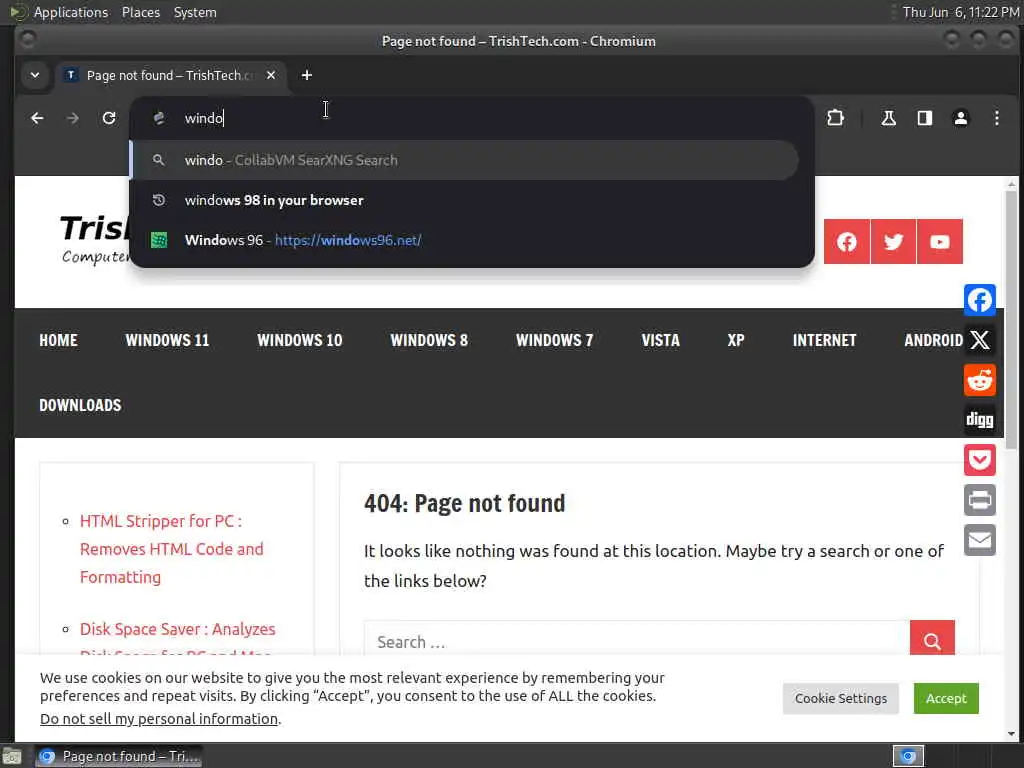
Task: Open the DOWNLOADS nav item
Action: pos(80,406)
